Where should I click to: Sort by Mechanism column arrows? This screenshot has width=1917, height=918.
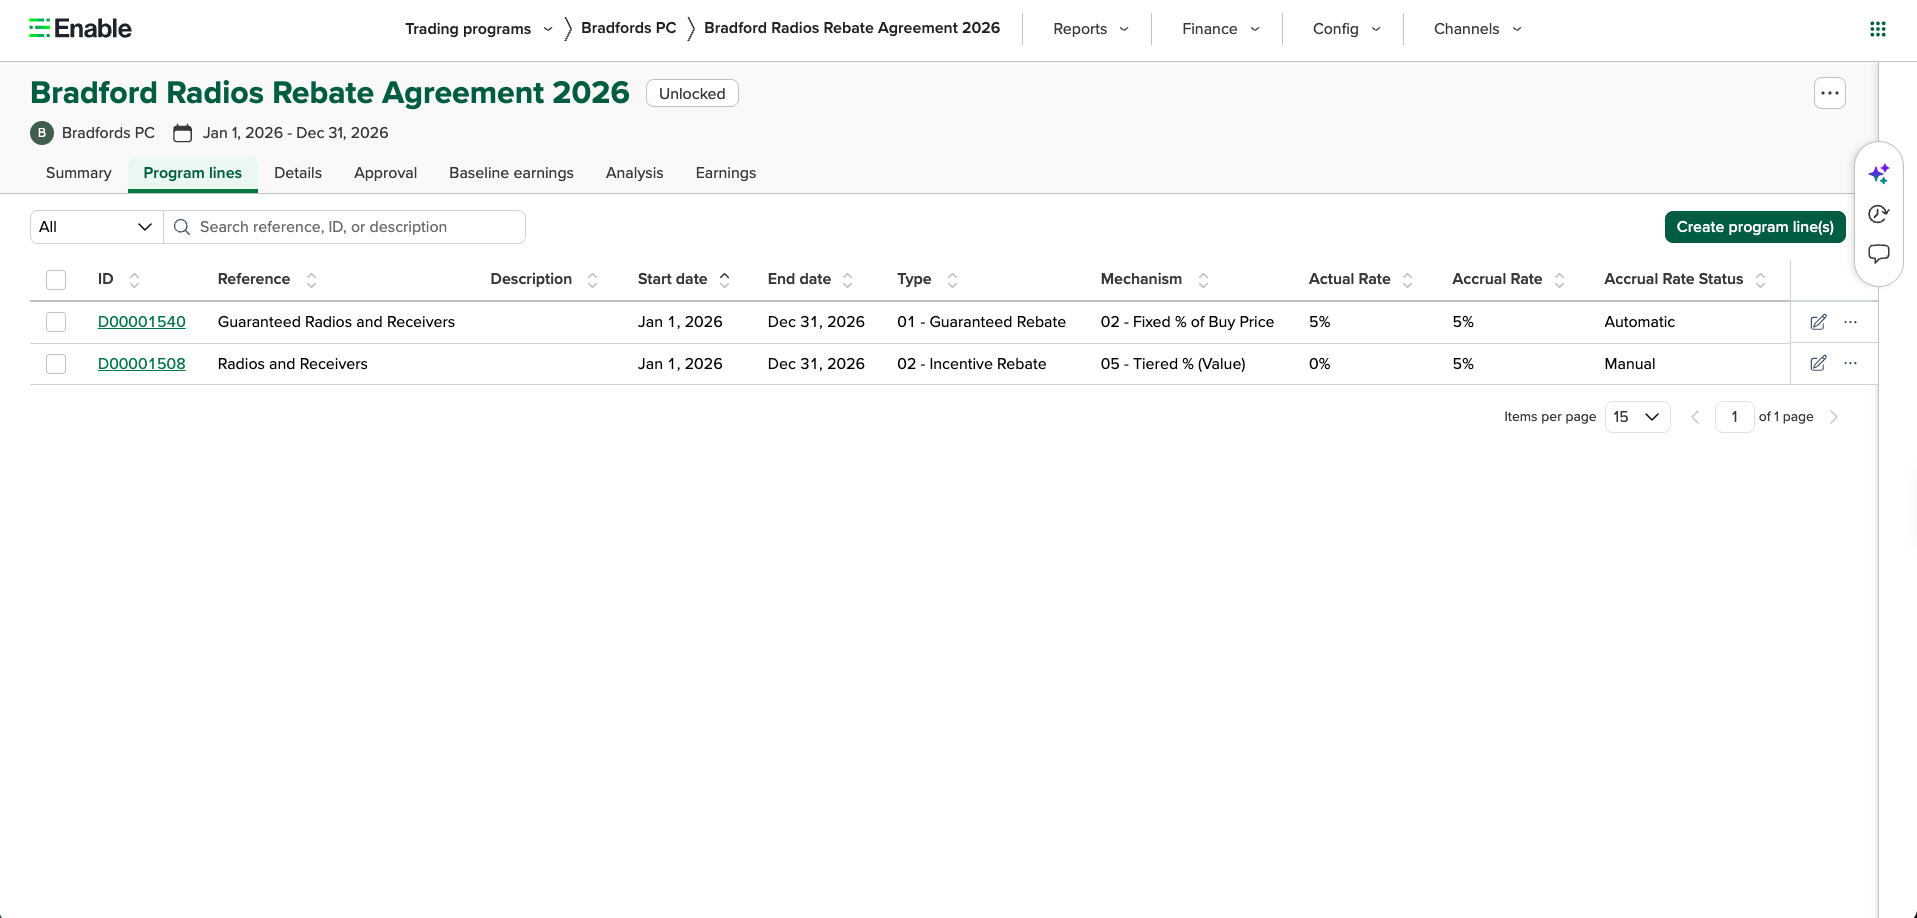pos(1203,280)
